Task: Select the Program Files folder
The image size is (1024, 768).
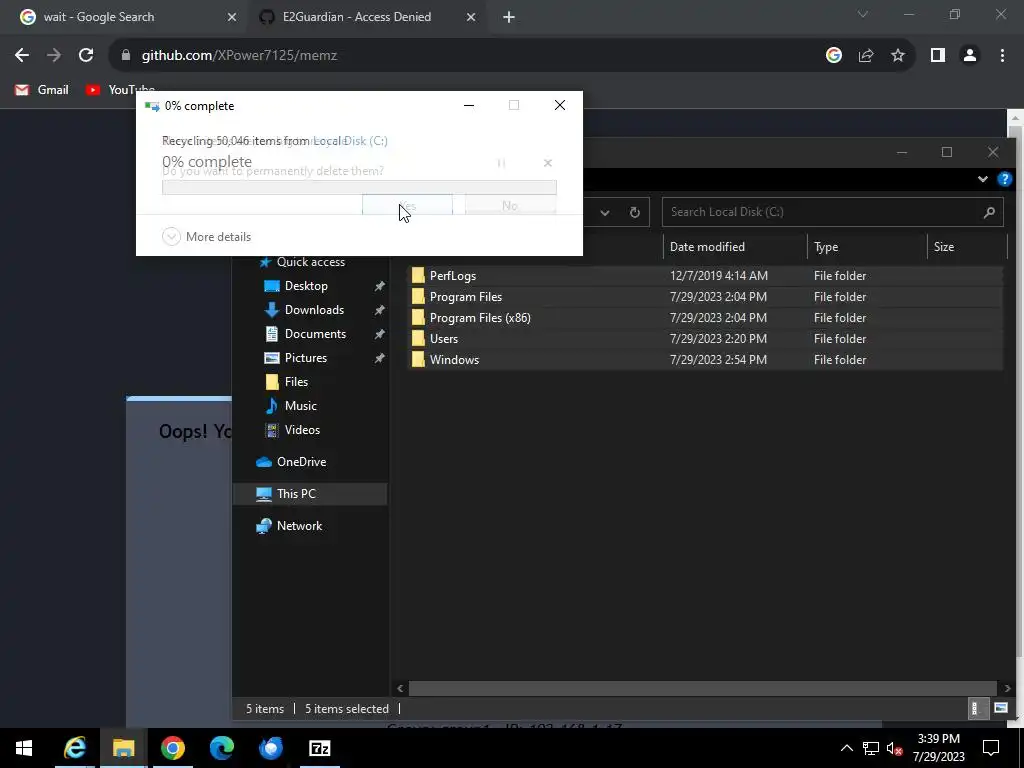Action: pos(705,296)
